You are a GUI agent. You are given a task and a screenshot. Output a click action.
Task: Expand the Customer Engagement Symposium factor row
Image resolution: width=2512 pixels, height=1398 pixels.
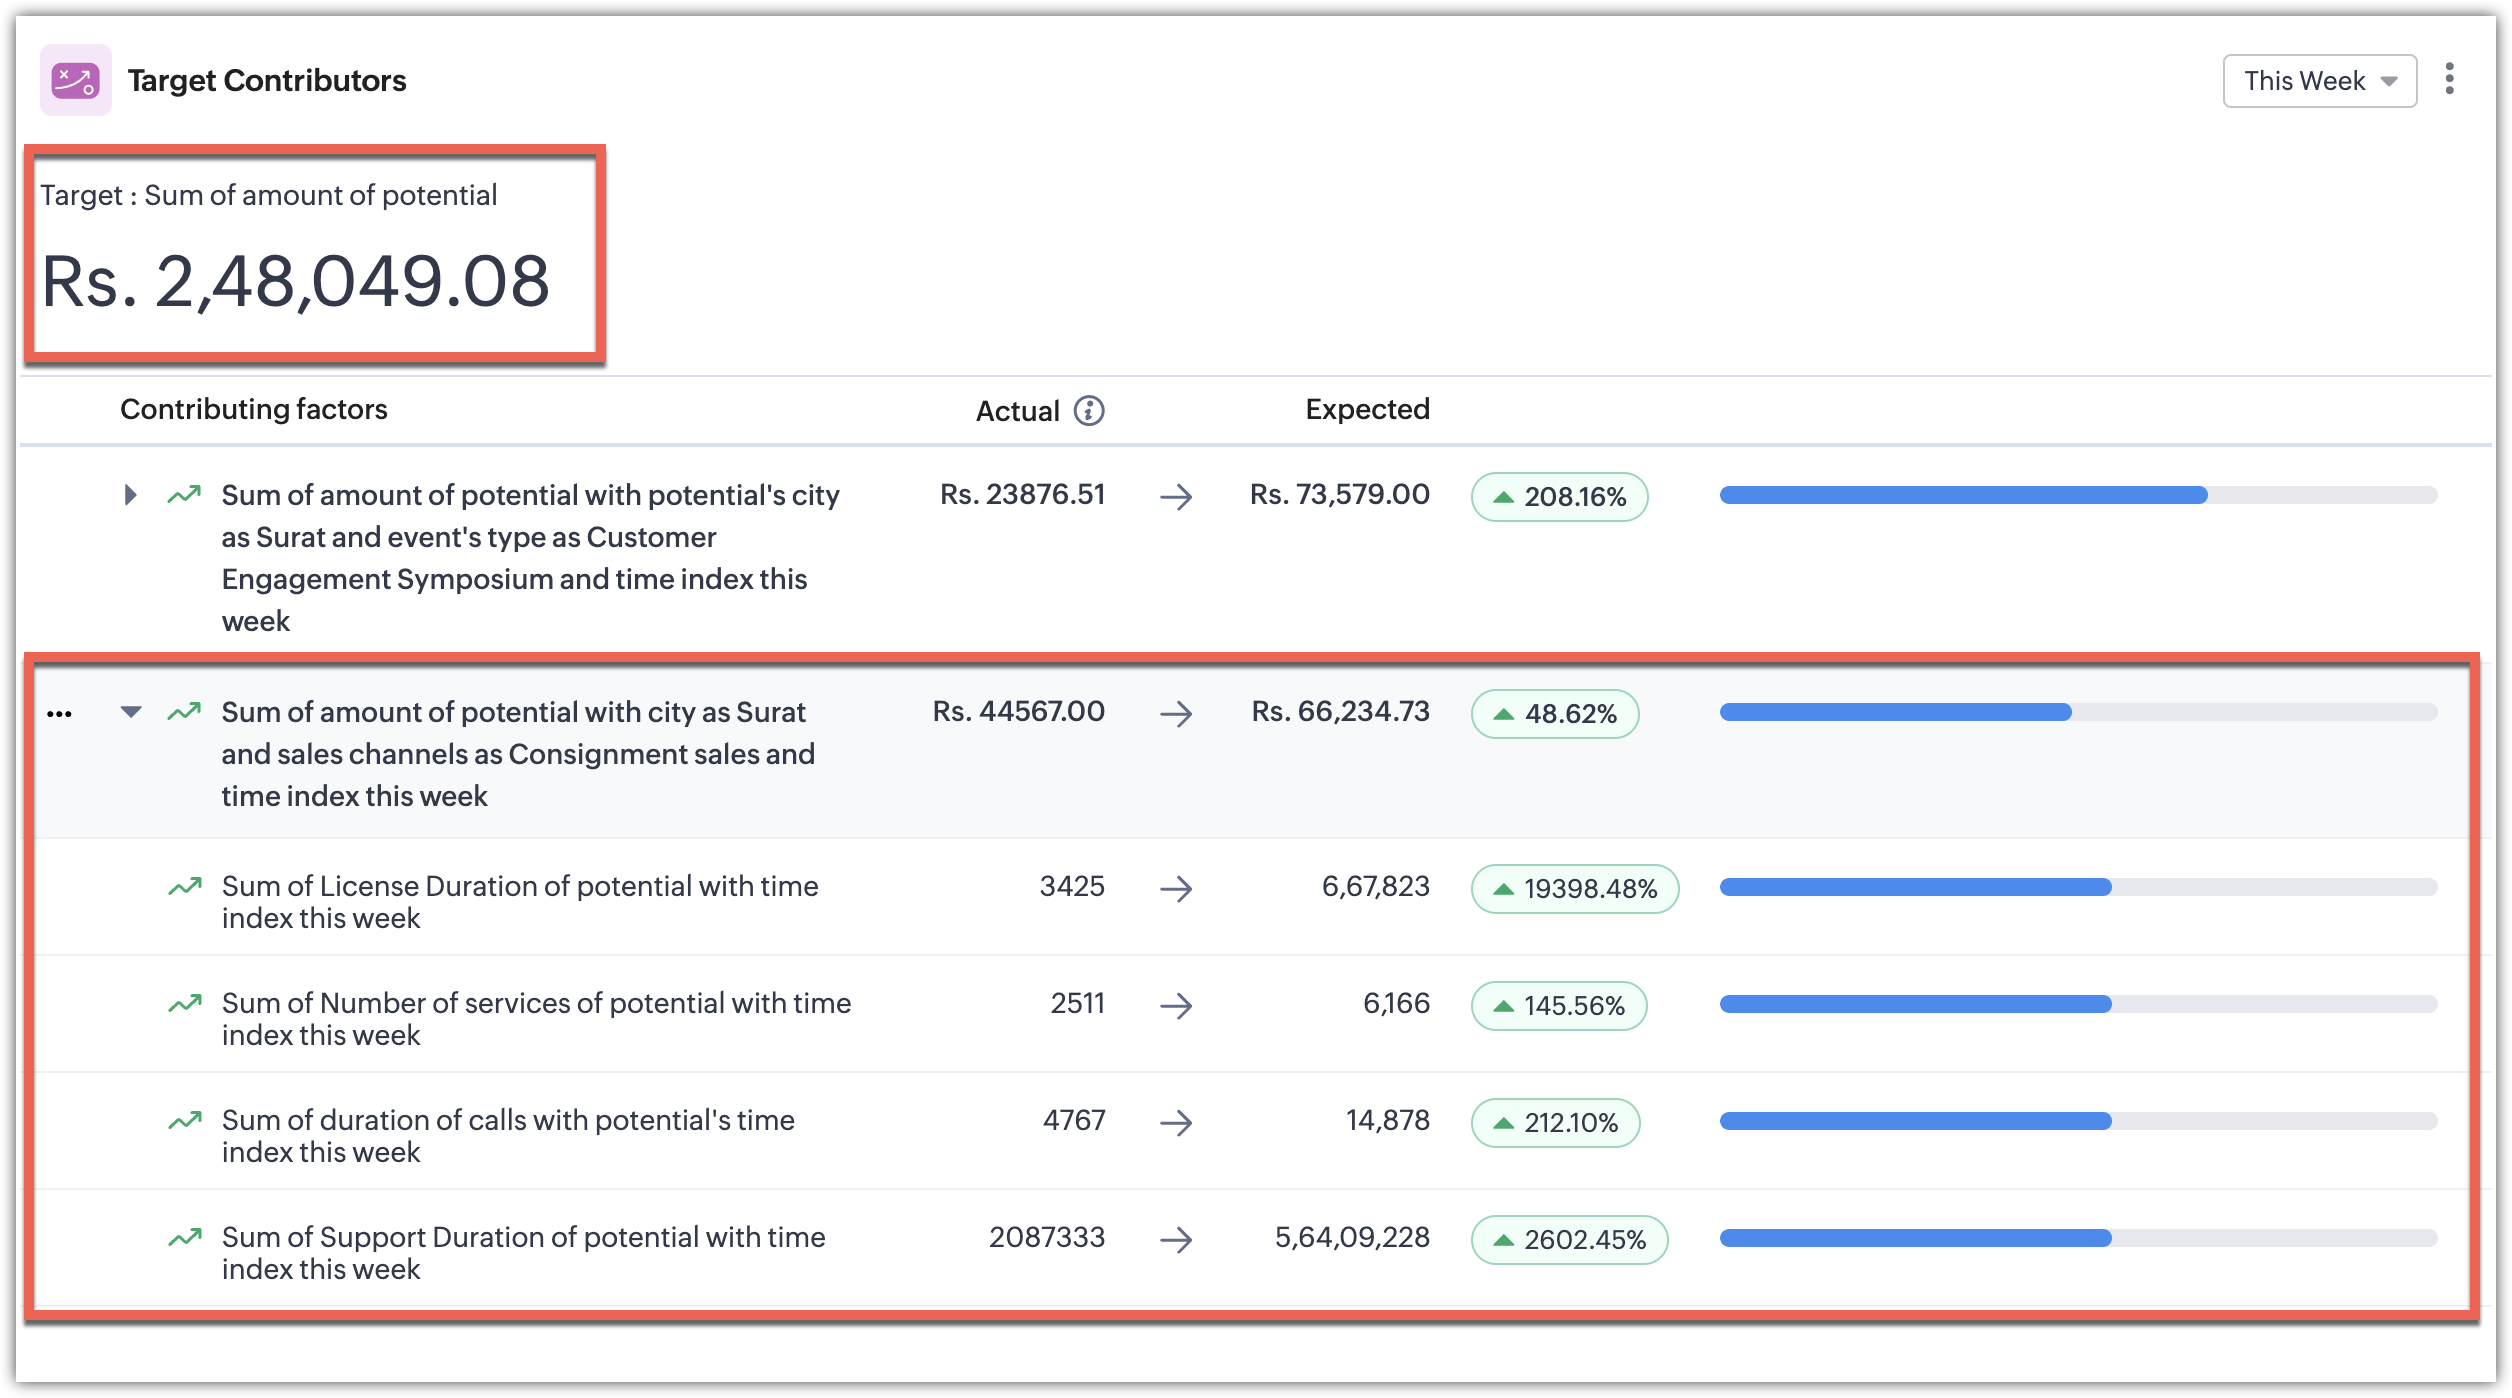(x=130, y=495)
